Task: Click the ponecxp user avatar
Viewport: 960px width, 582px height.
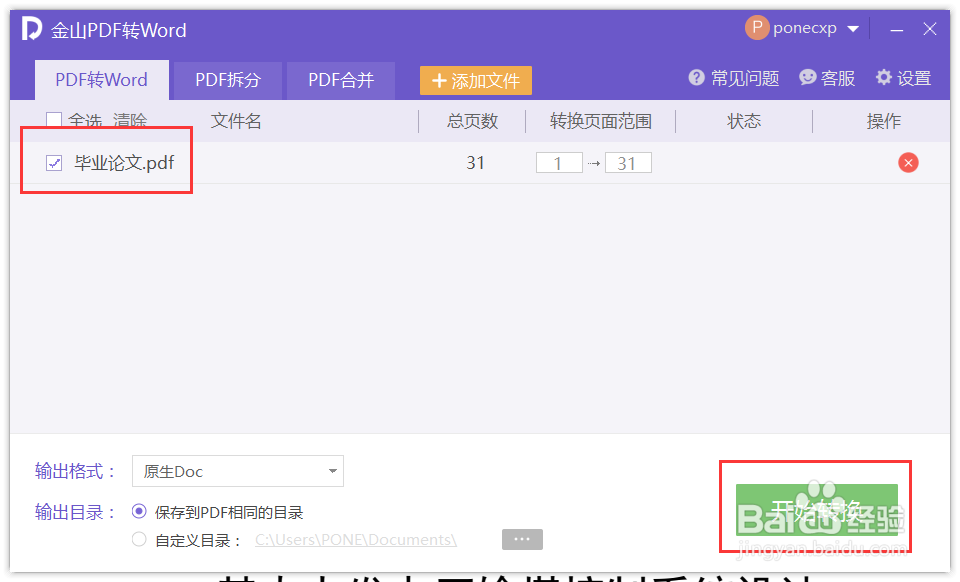Action: 757,28
